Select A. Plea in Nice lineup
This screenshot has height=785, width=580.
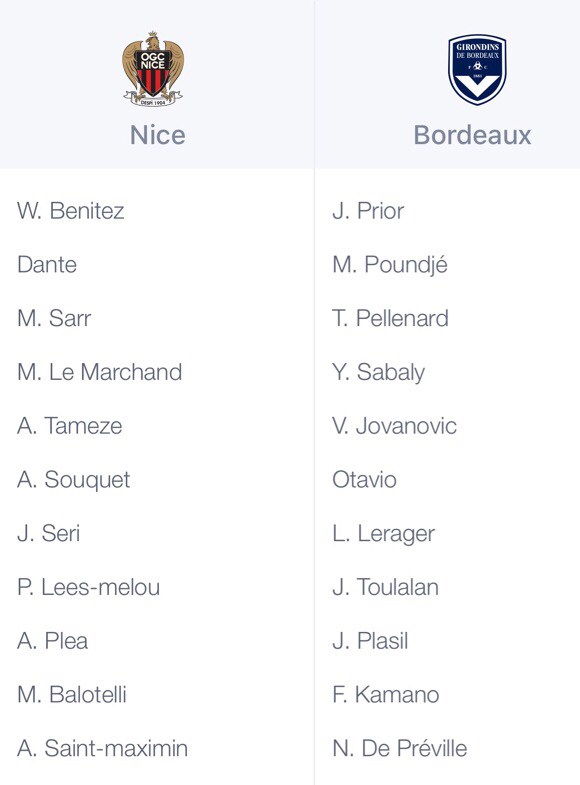(x=53, y=641)
